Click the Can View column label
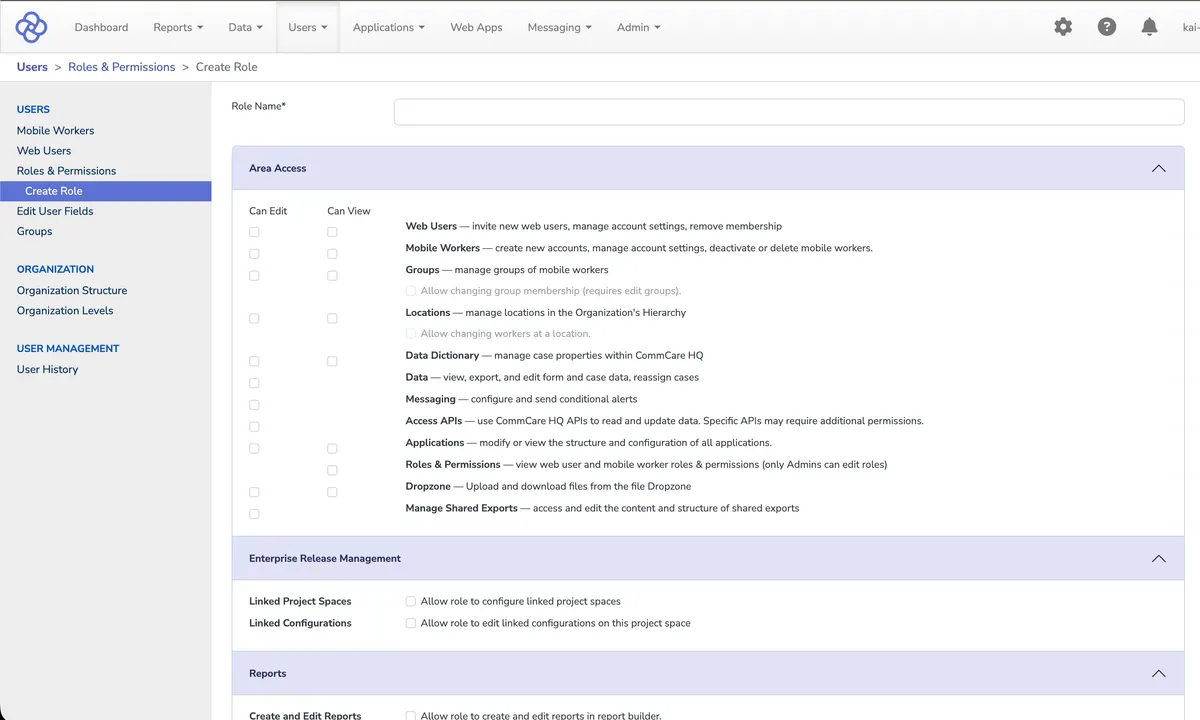 pyautogui.click(x=349, y=211)
